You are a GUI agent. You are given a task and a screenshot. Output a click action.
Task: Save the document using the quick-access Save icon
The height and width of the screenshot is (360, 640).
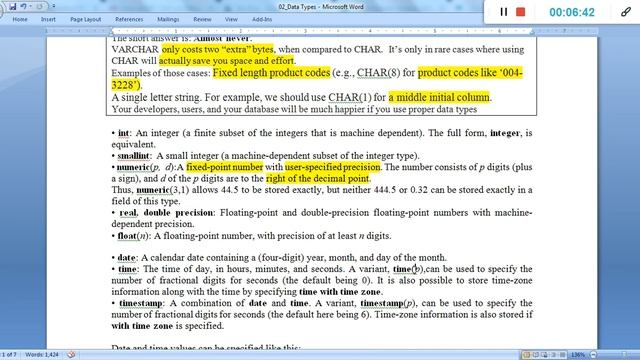tap(13, 7)
